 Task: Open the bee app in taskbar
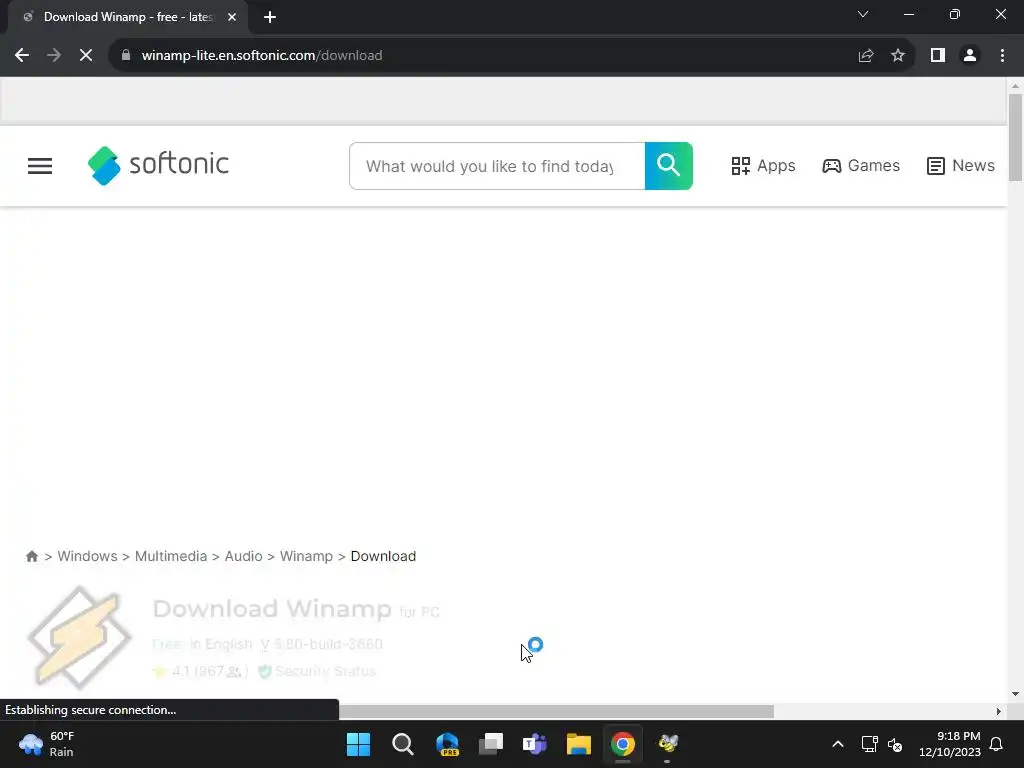point(667,744)
